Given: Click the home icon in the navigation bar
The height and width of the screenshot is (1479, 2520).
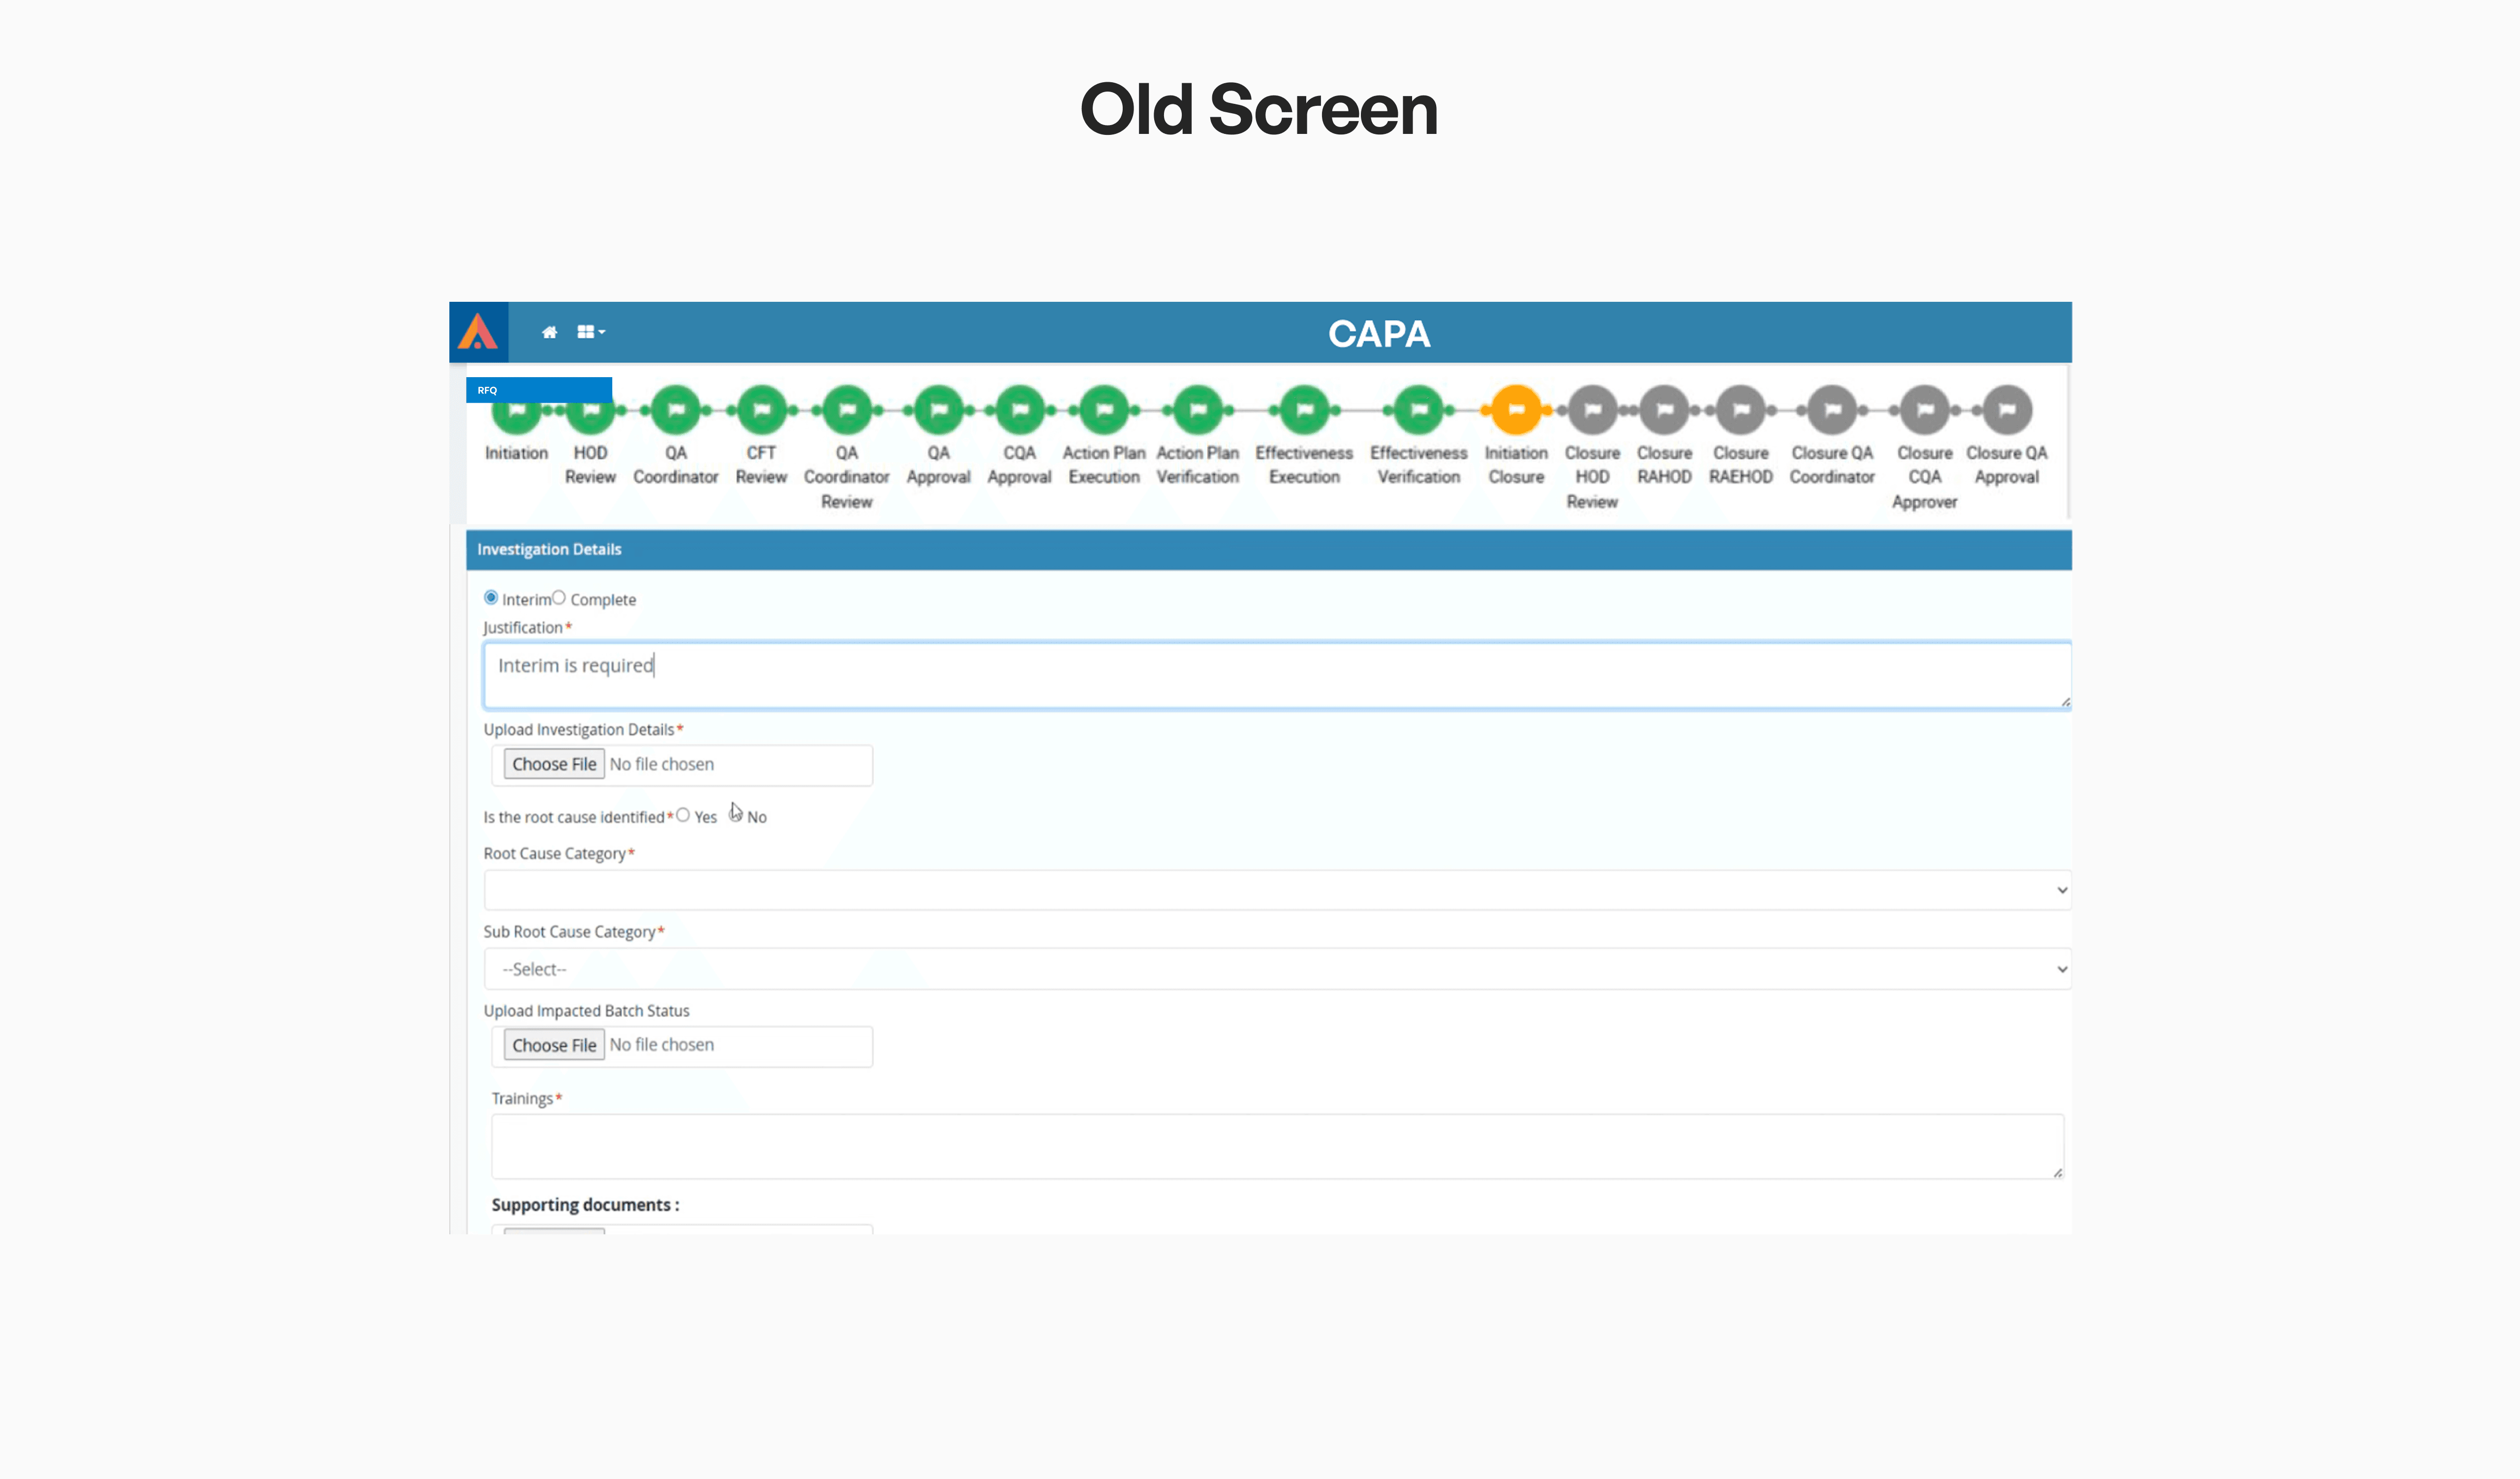Looking at the screenshot, I should coord(550,331).
